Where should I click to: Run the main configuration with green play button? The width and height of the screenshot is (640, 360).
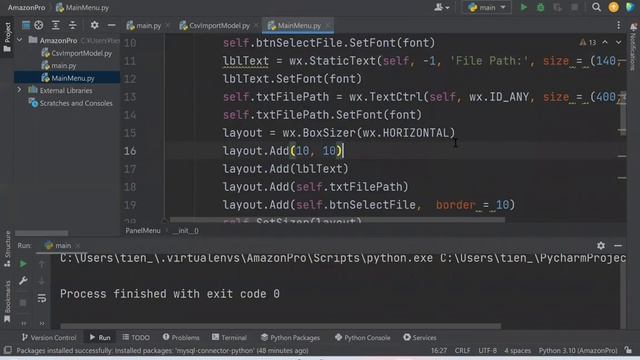523,7
